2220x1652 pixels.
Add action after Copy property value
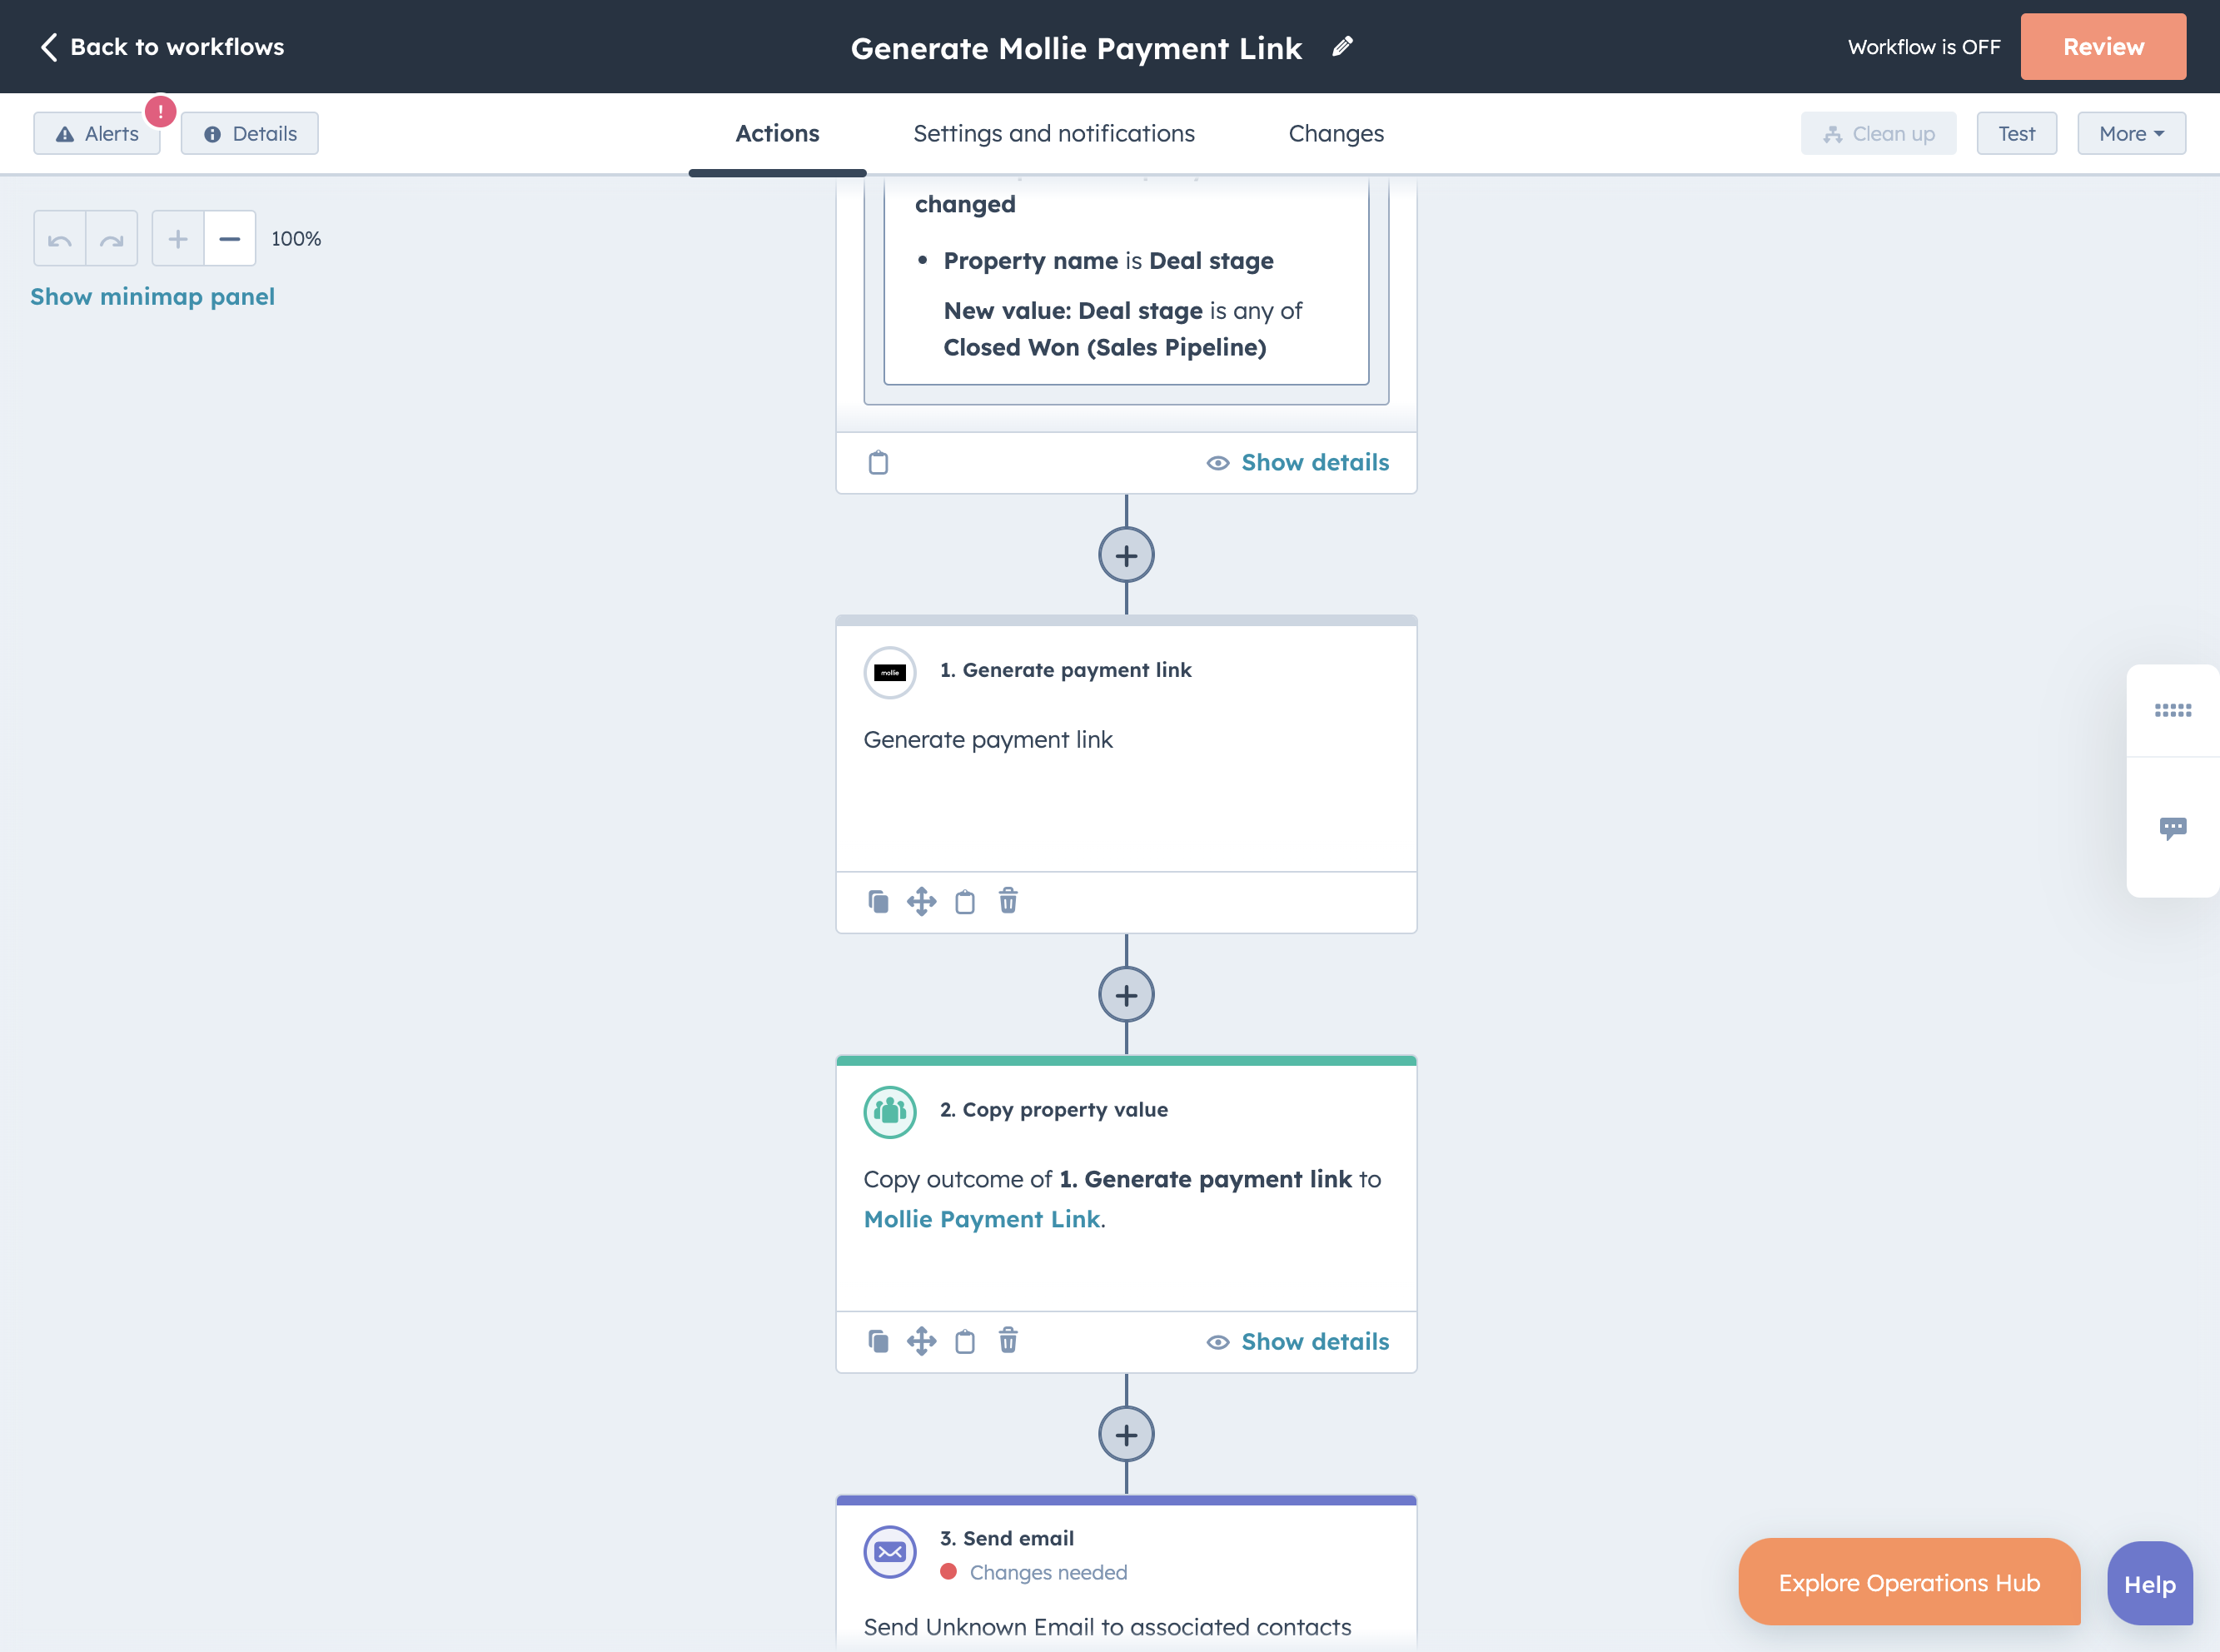pyautogui.click(x=1126, y=1435)
